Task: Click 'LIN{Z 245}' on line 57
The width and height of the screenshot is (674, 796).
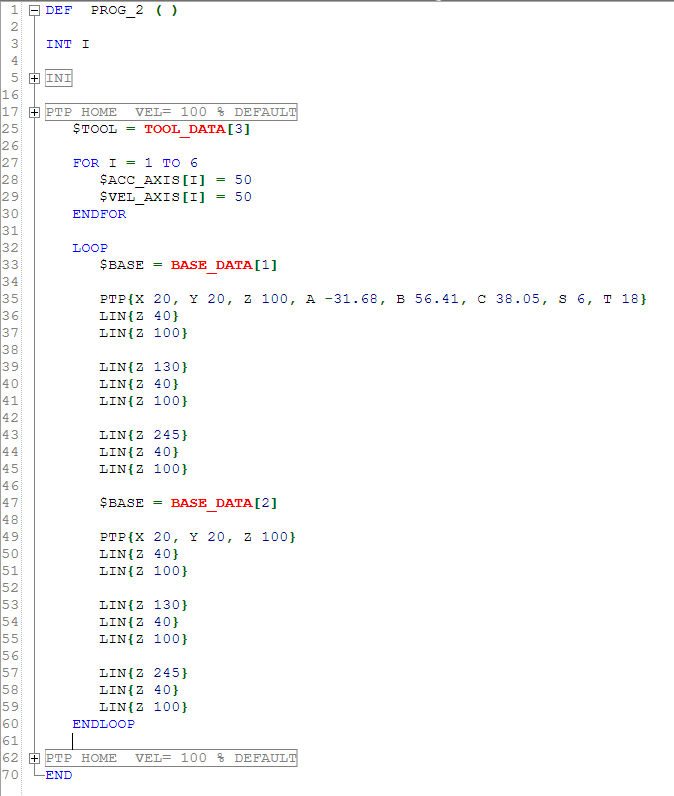Action: tap(144, 673)
